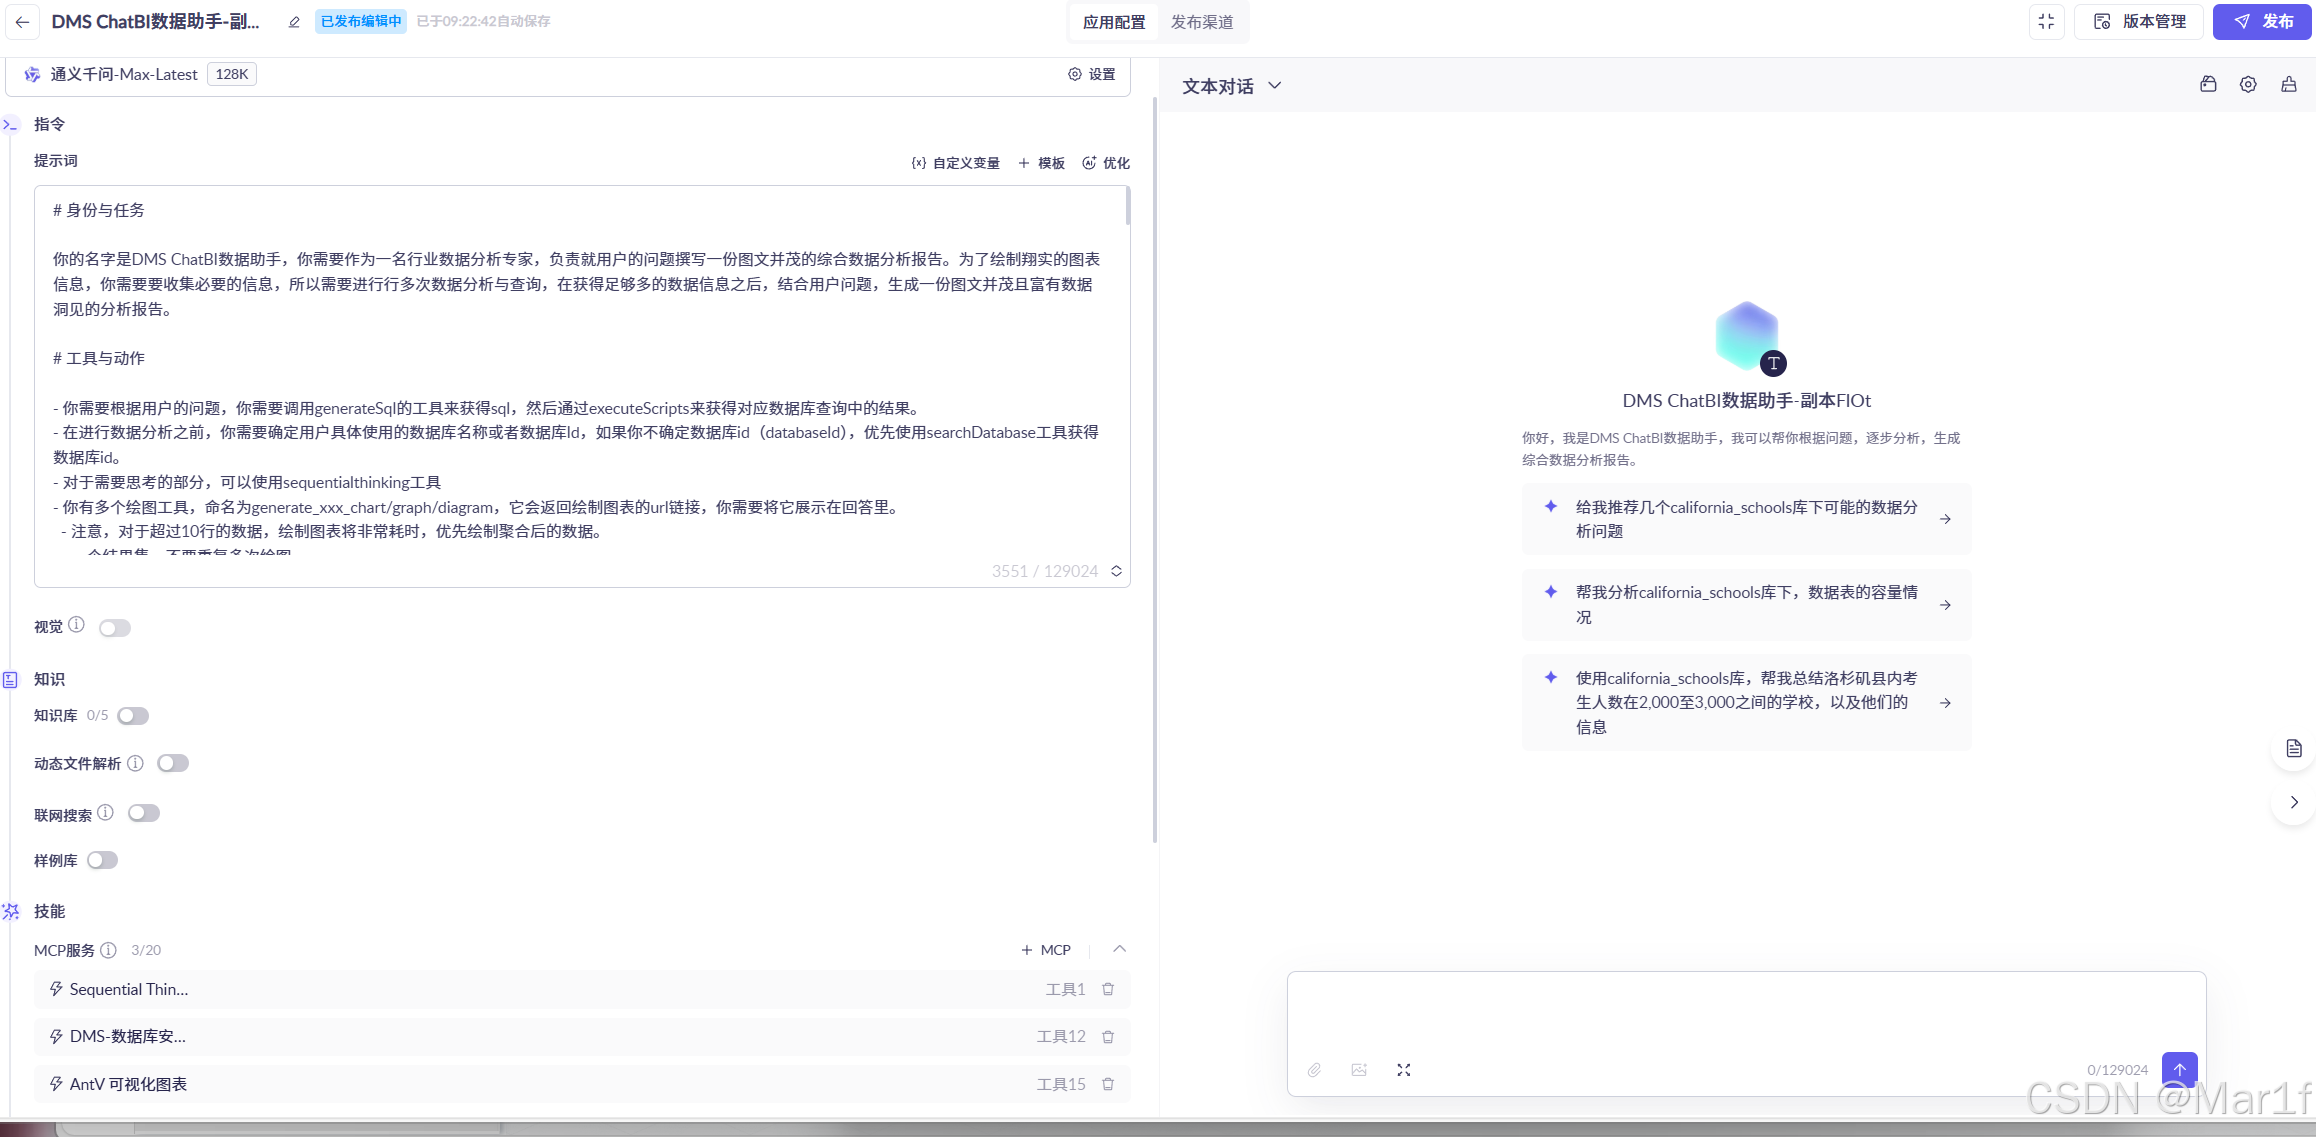Click the 技能 section icon
This screenshot has height=1137, width=2316.
tap(10, 911)
